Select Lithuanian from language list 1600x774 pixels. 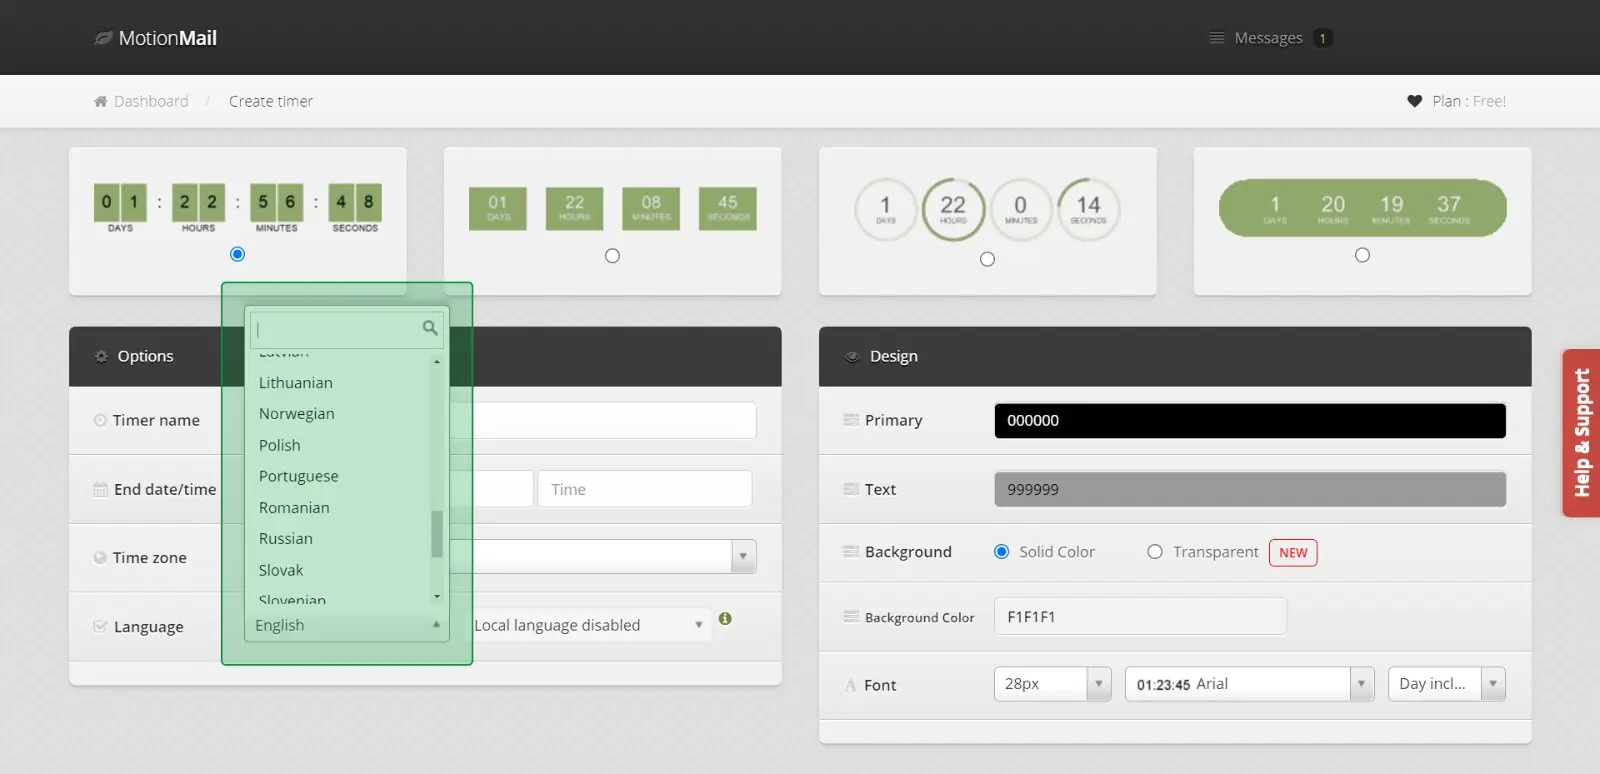(x=296, y=383)
